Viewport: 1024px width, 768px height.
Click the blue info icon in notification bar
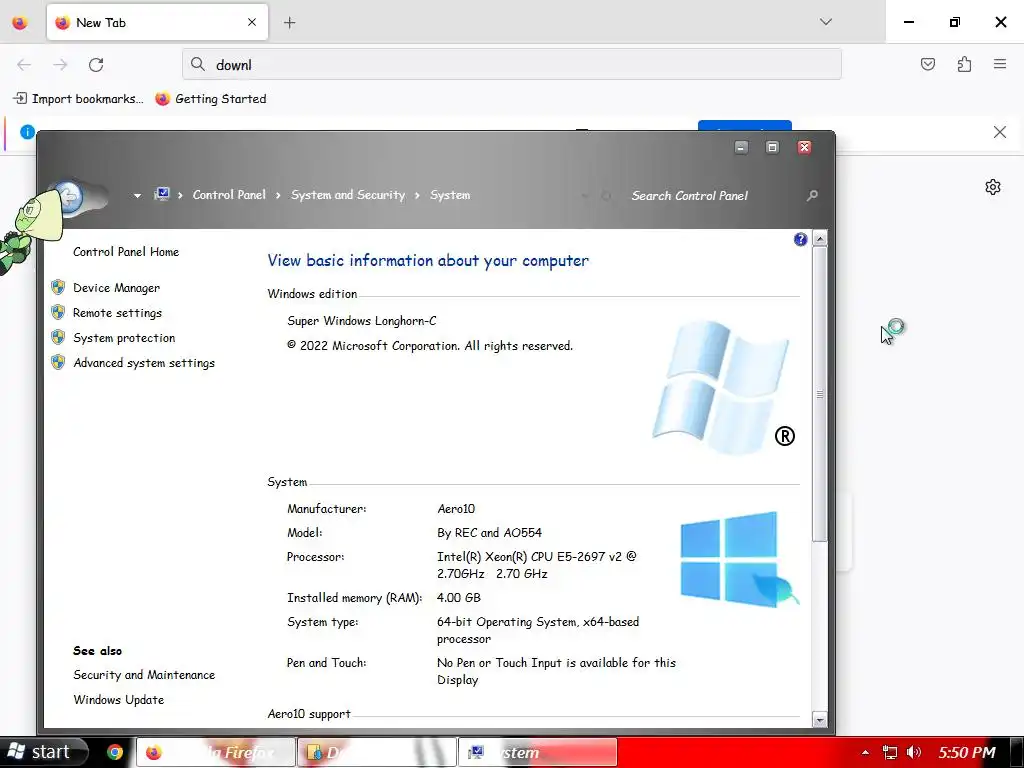point(27,132)
